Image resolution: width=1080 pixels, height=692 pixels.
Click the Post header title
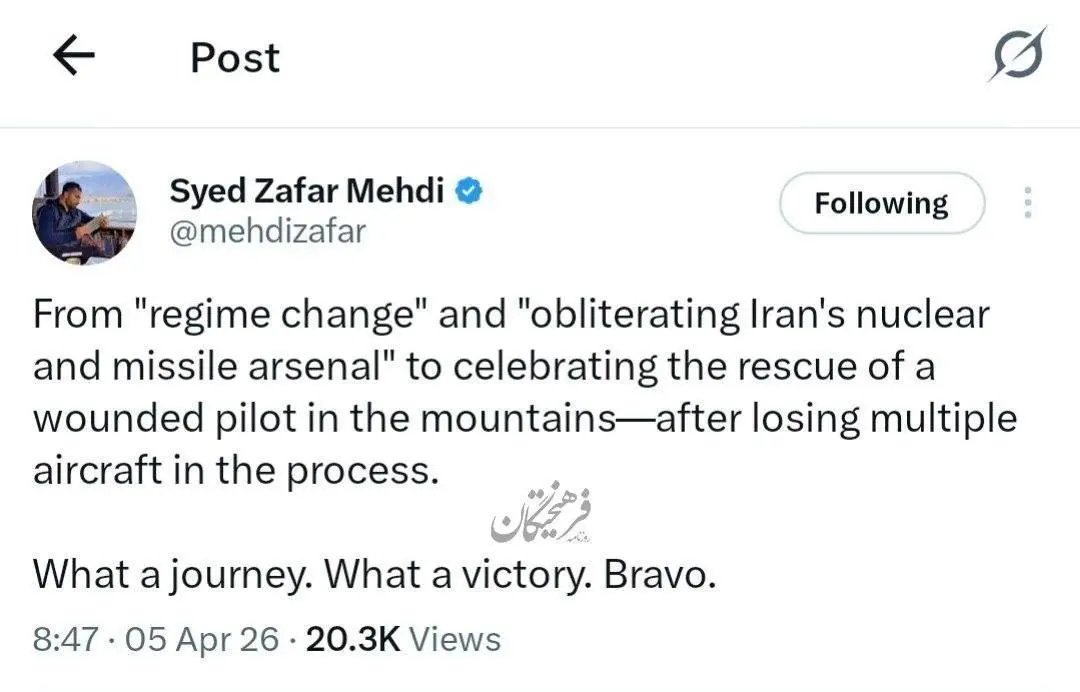pyautogui.click(x=235, y=58)
